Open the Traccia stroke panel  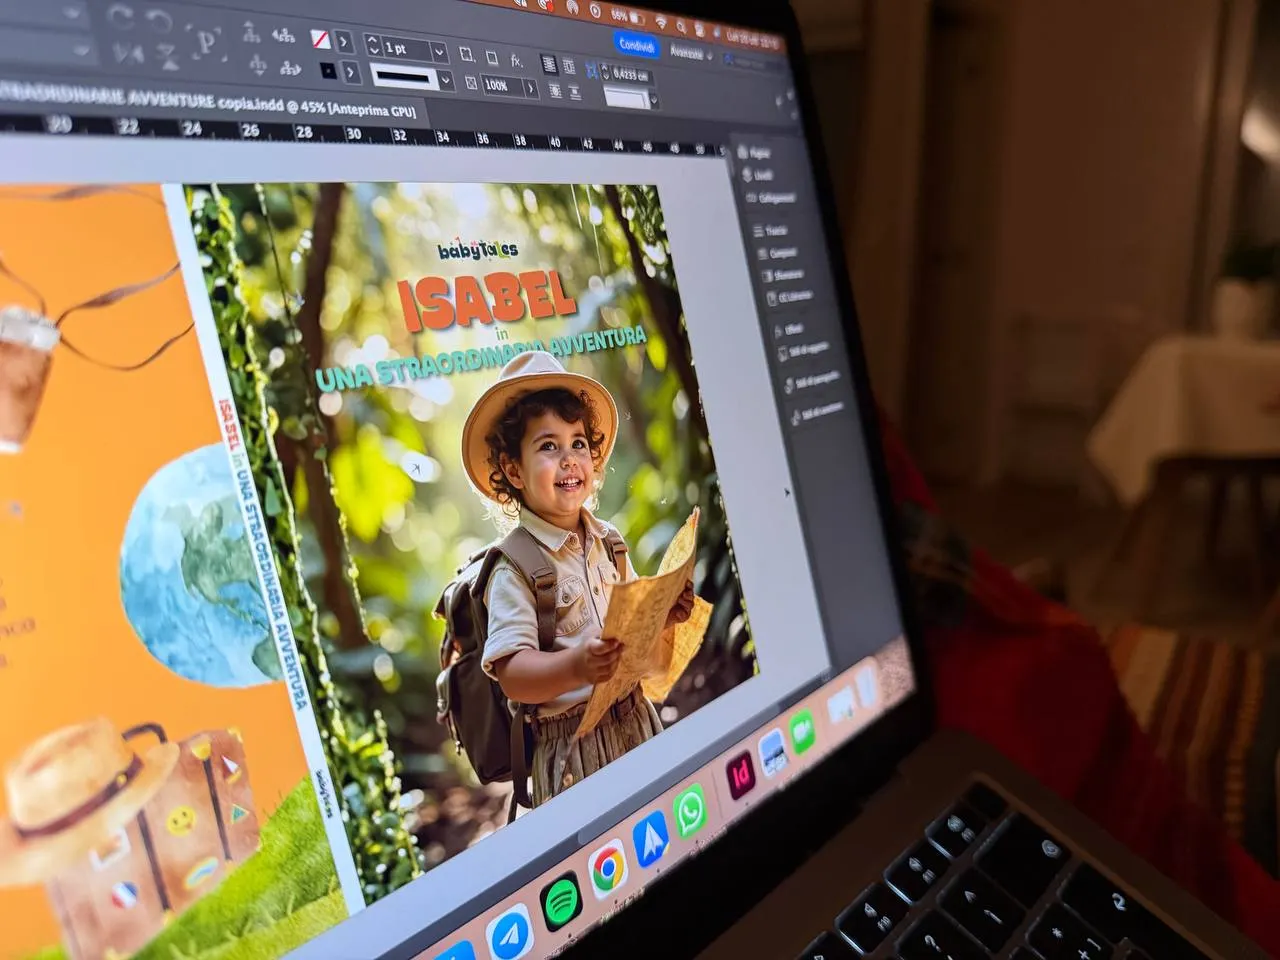(x=768, y=231)
